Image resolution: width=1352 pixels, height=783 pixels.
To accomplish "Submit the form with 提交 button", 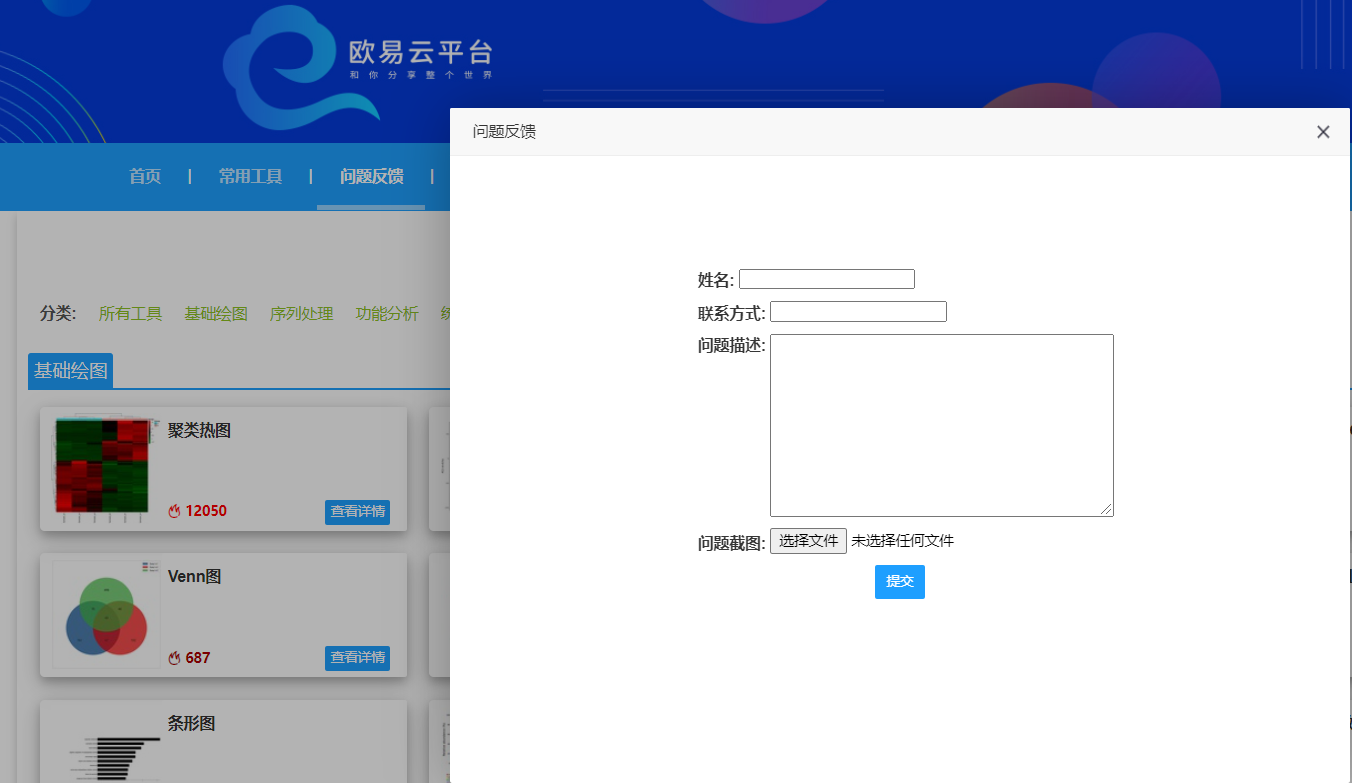I will 899,582.
